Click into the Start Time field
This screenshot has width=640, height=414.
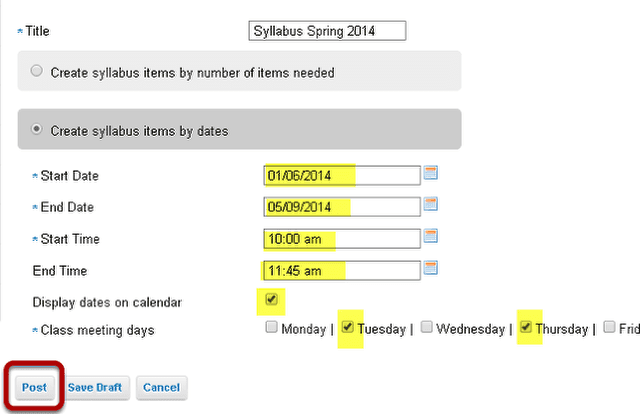(x=342, y=239)
